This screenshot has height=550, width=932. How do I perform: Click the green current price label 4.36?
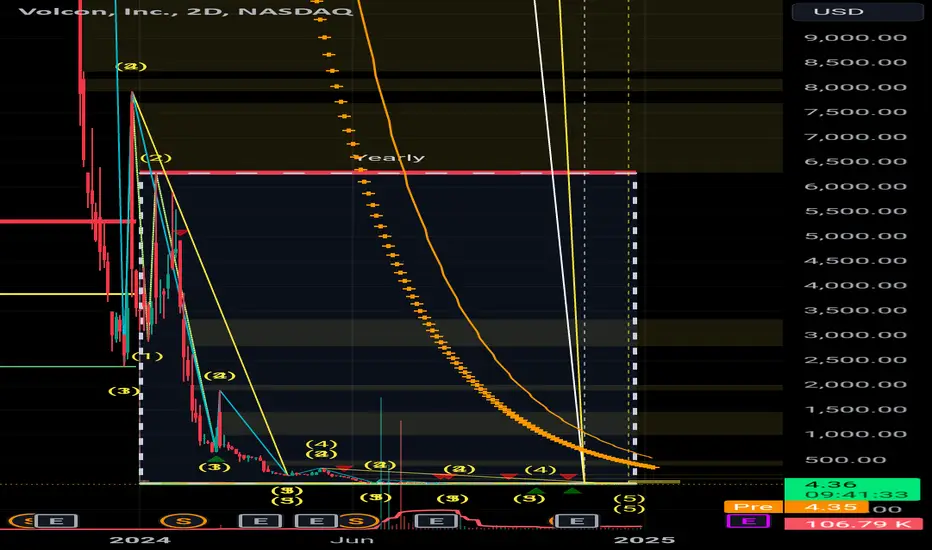click(852, 489)
